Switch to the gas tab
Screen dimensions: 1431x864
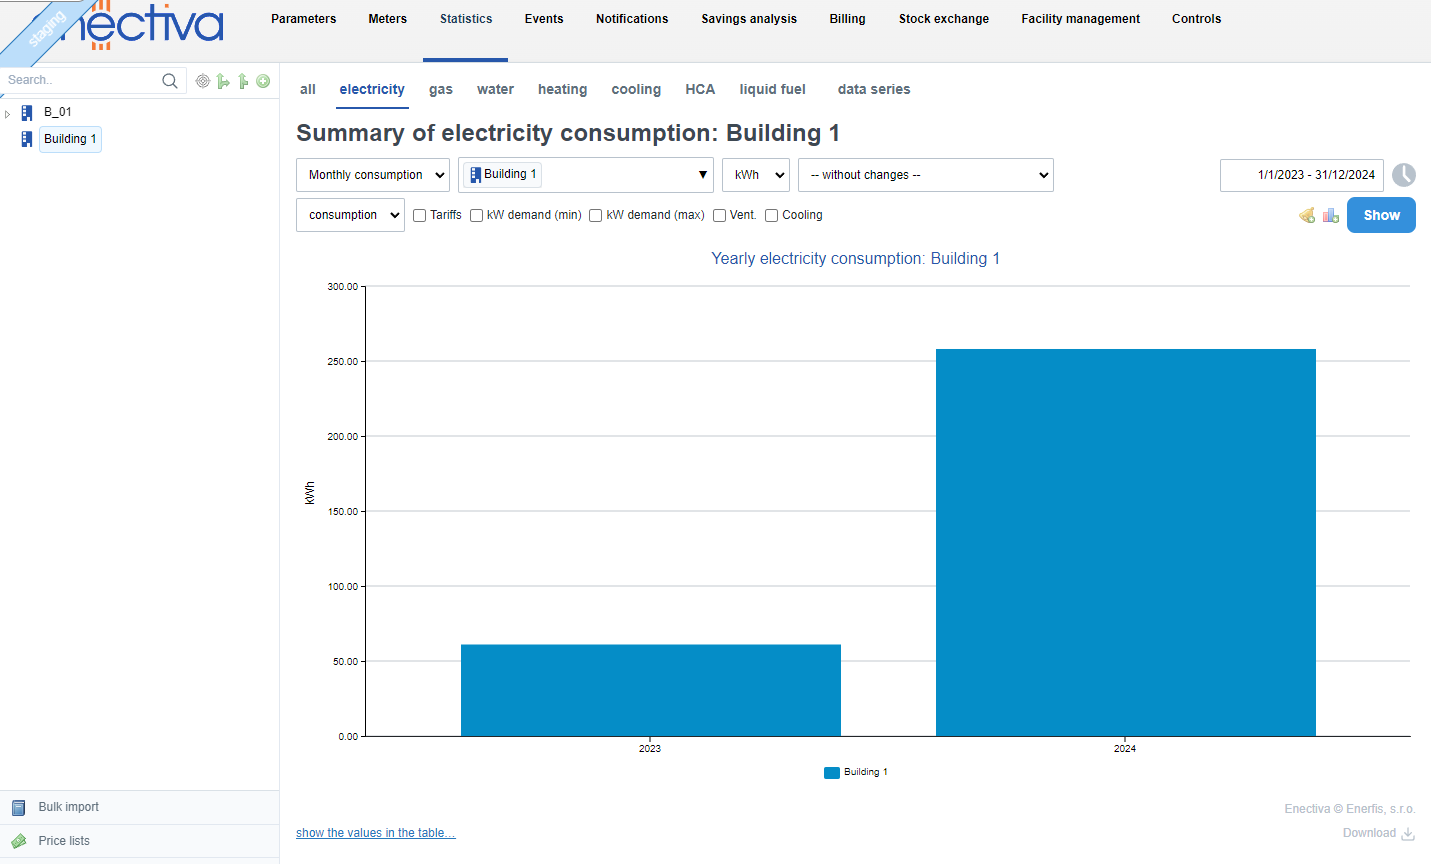[441, 90]
